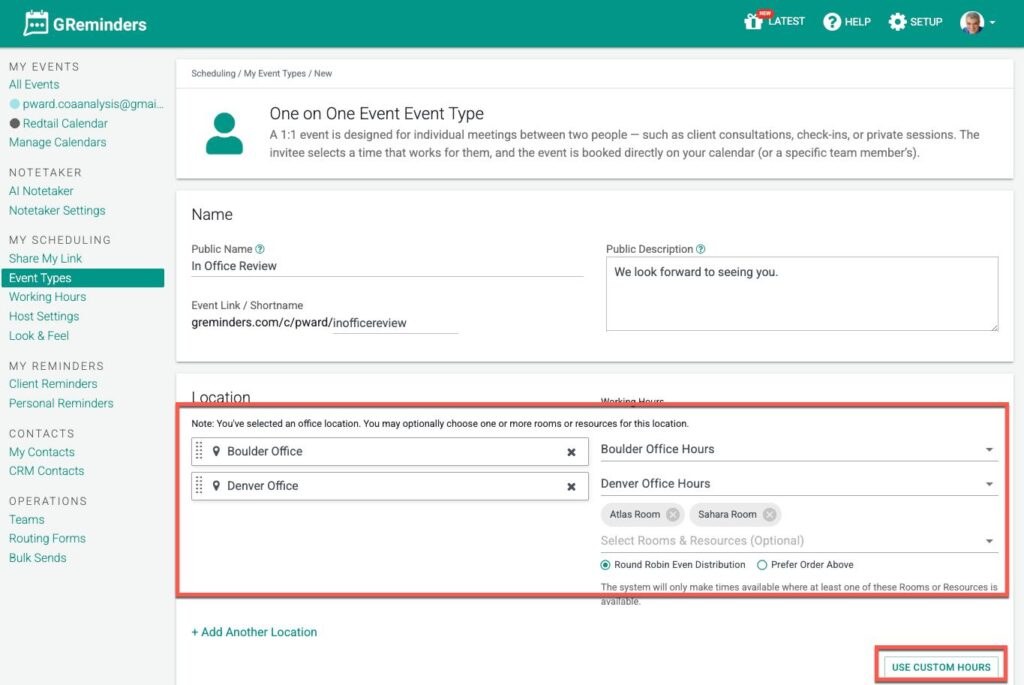The image size is (1024, 685).
Task: Click the Help question mark icon
Action: click(832, 22)
